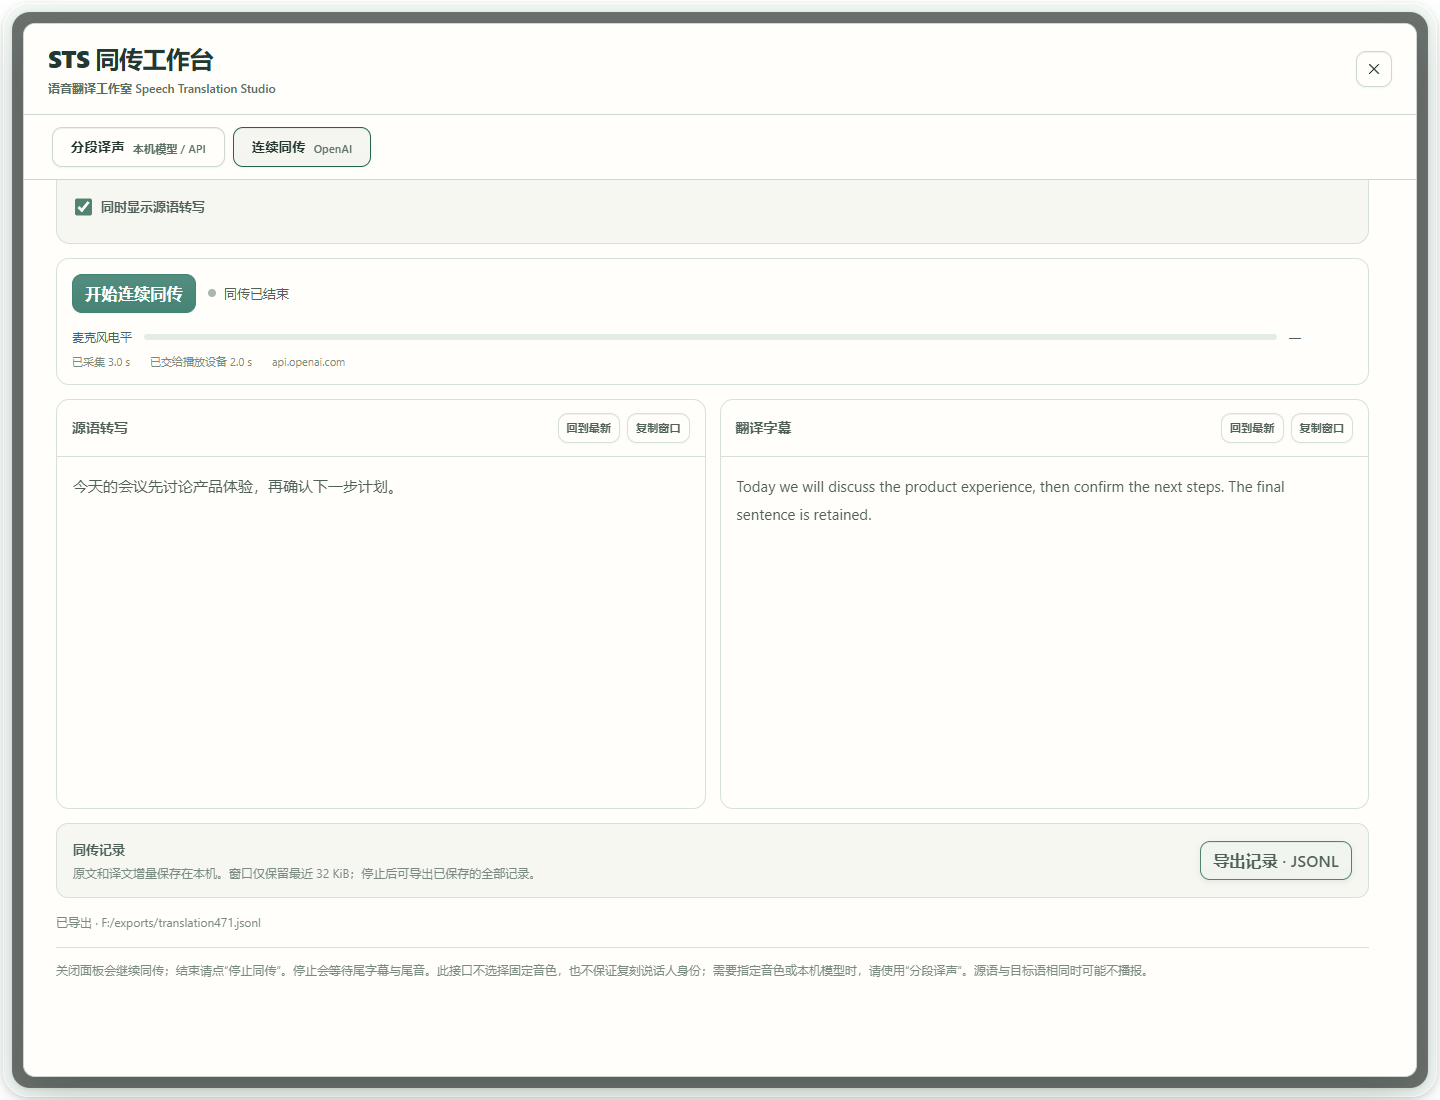Click the exported path F:/exports/translation471.jsonl
1440x1100 pixels.
[181, 923]
